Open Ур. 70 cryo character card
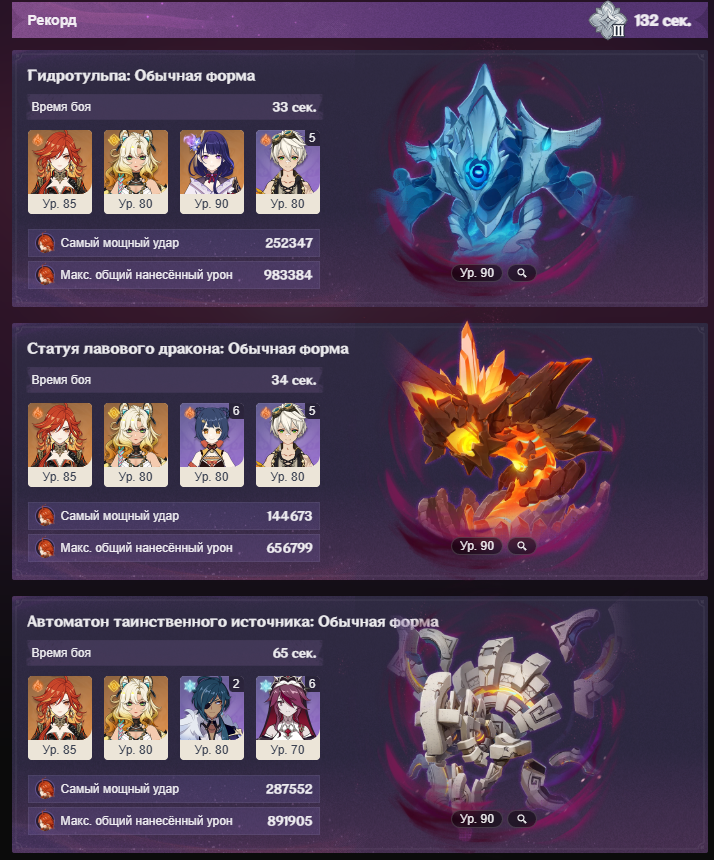Viewport: 714px width, 860px height. click(x=288, y=718)
